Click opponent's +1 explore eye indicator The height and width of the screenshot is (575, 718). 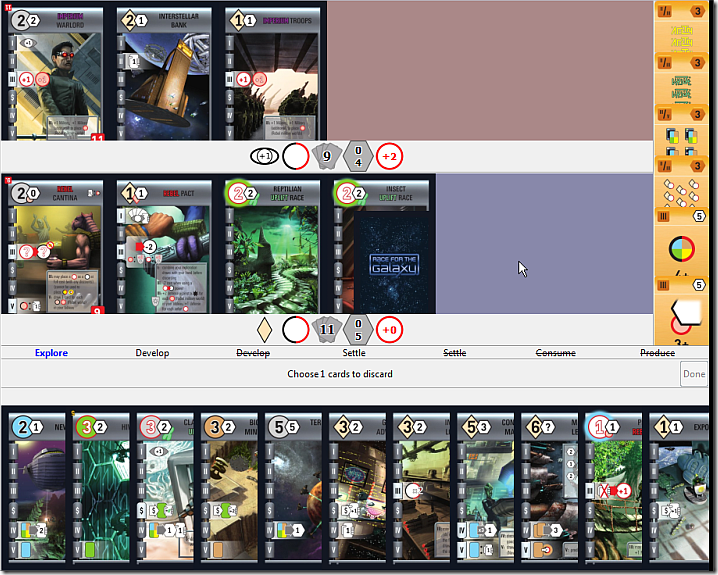coord(264,157)
